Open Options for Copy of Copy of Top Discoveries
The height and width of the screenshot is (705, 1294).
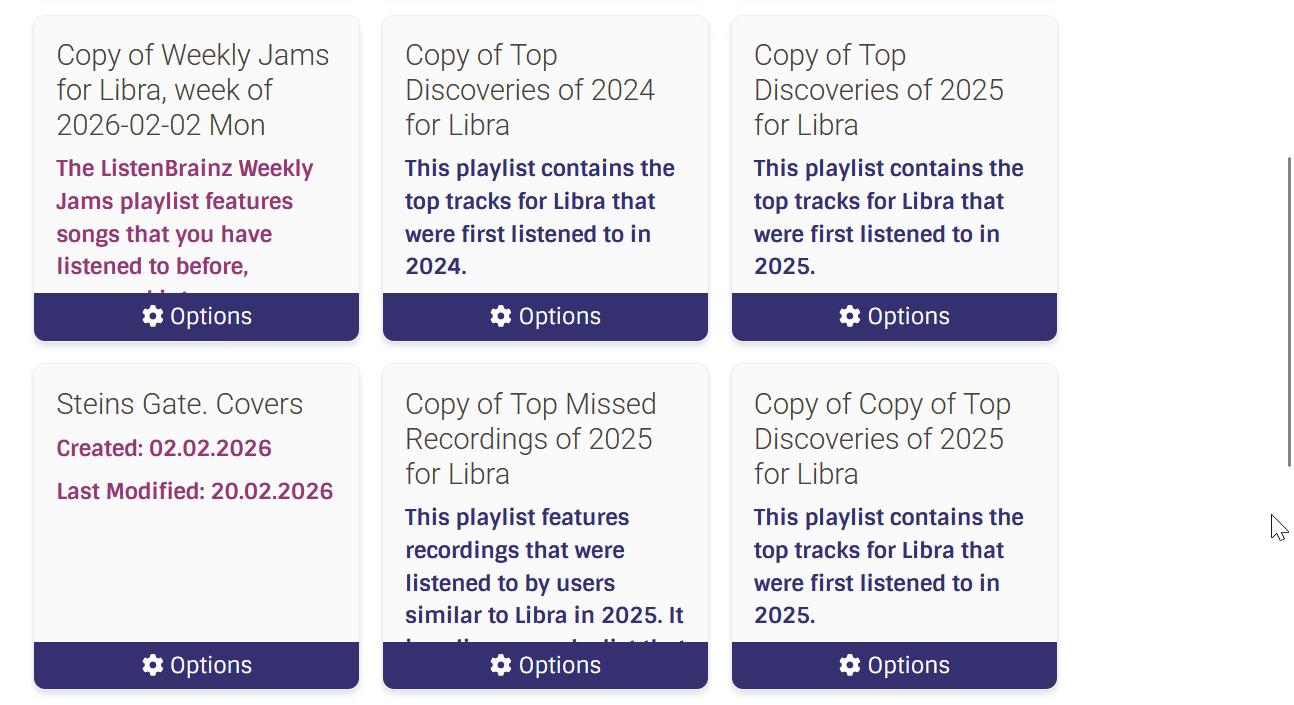pos(908,665)
